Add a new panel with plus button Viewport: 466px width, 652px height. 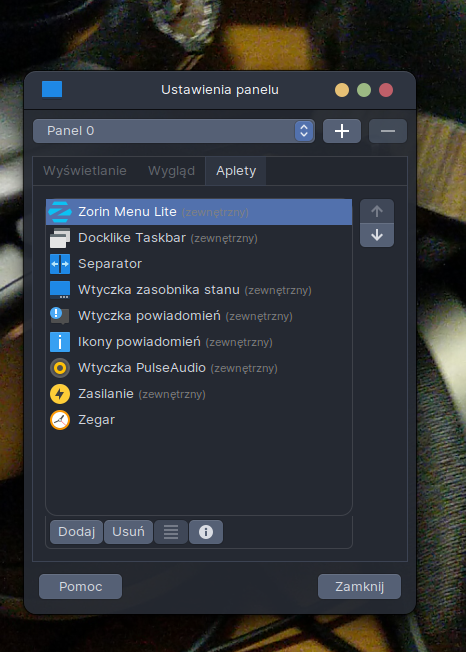point(342,131)
